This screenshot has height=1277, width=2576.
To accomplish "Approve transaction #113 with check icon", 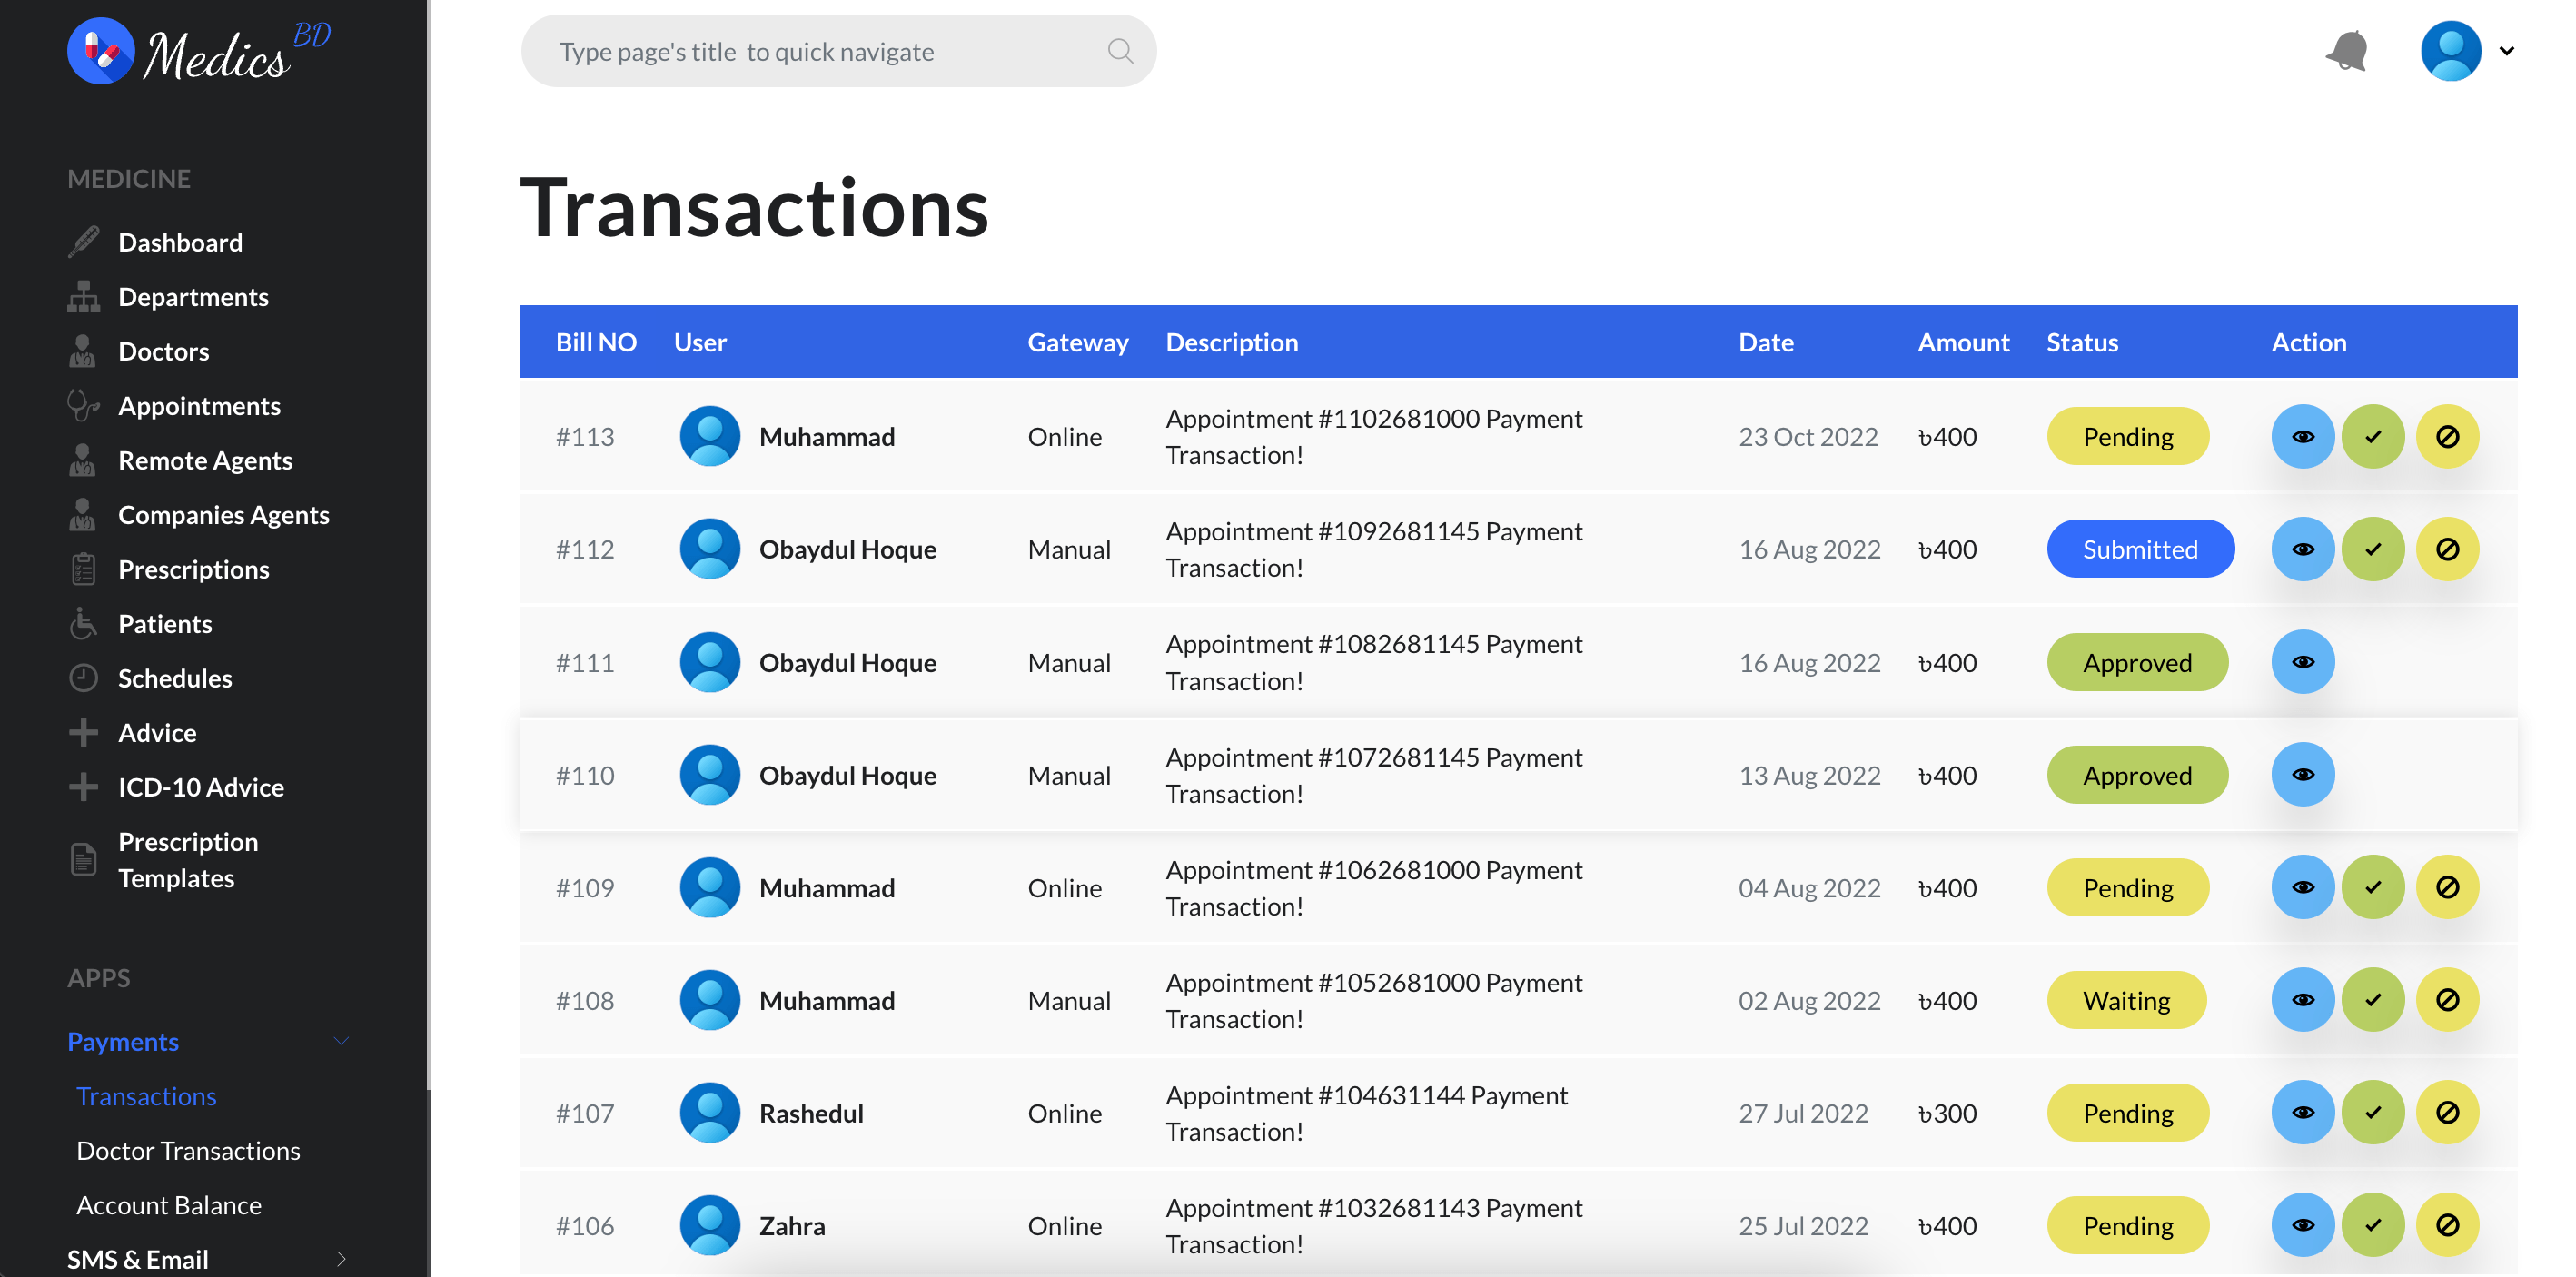I will pos(2373,437).
